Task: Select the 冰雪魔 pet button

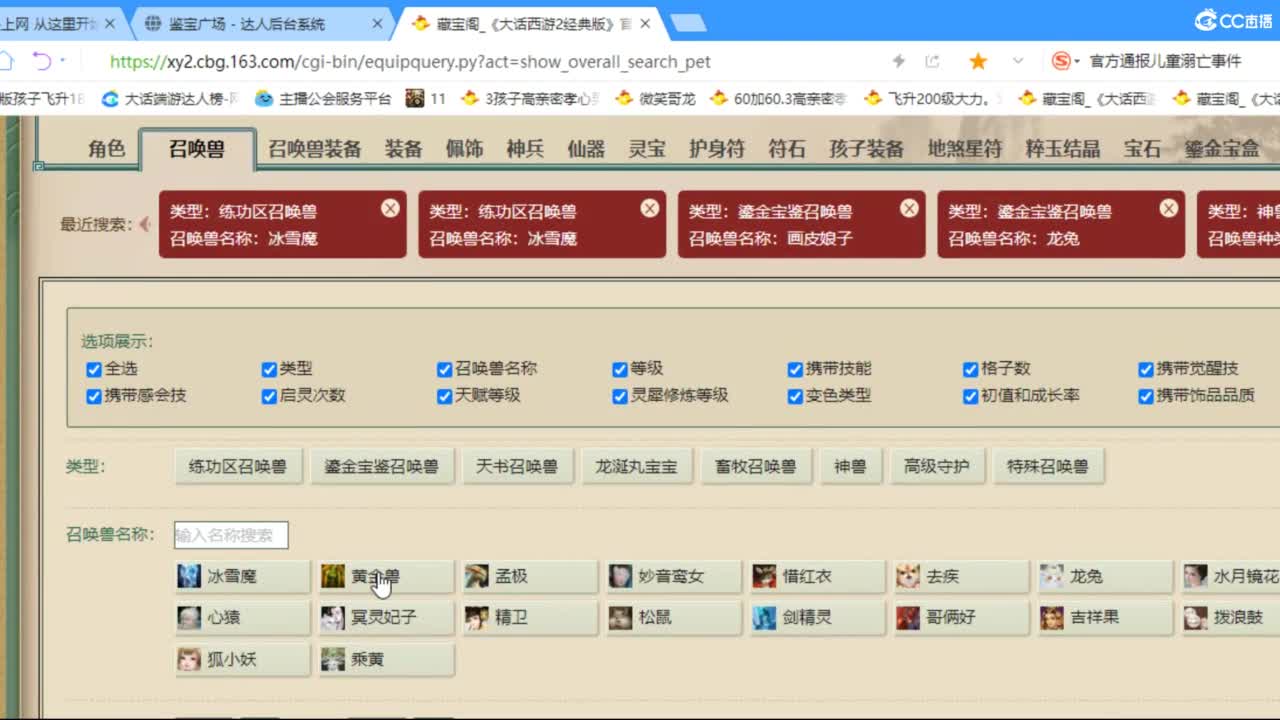Action: [243, 576]
